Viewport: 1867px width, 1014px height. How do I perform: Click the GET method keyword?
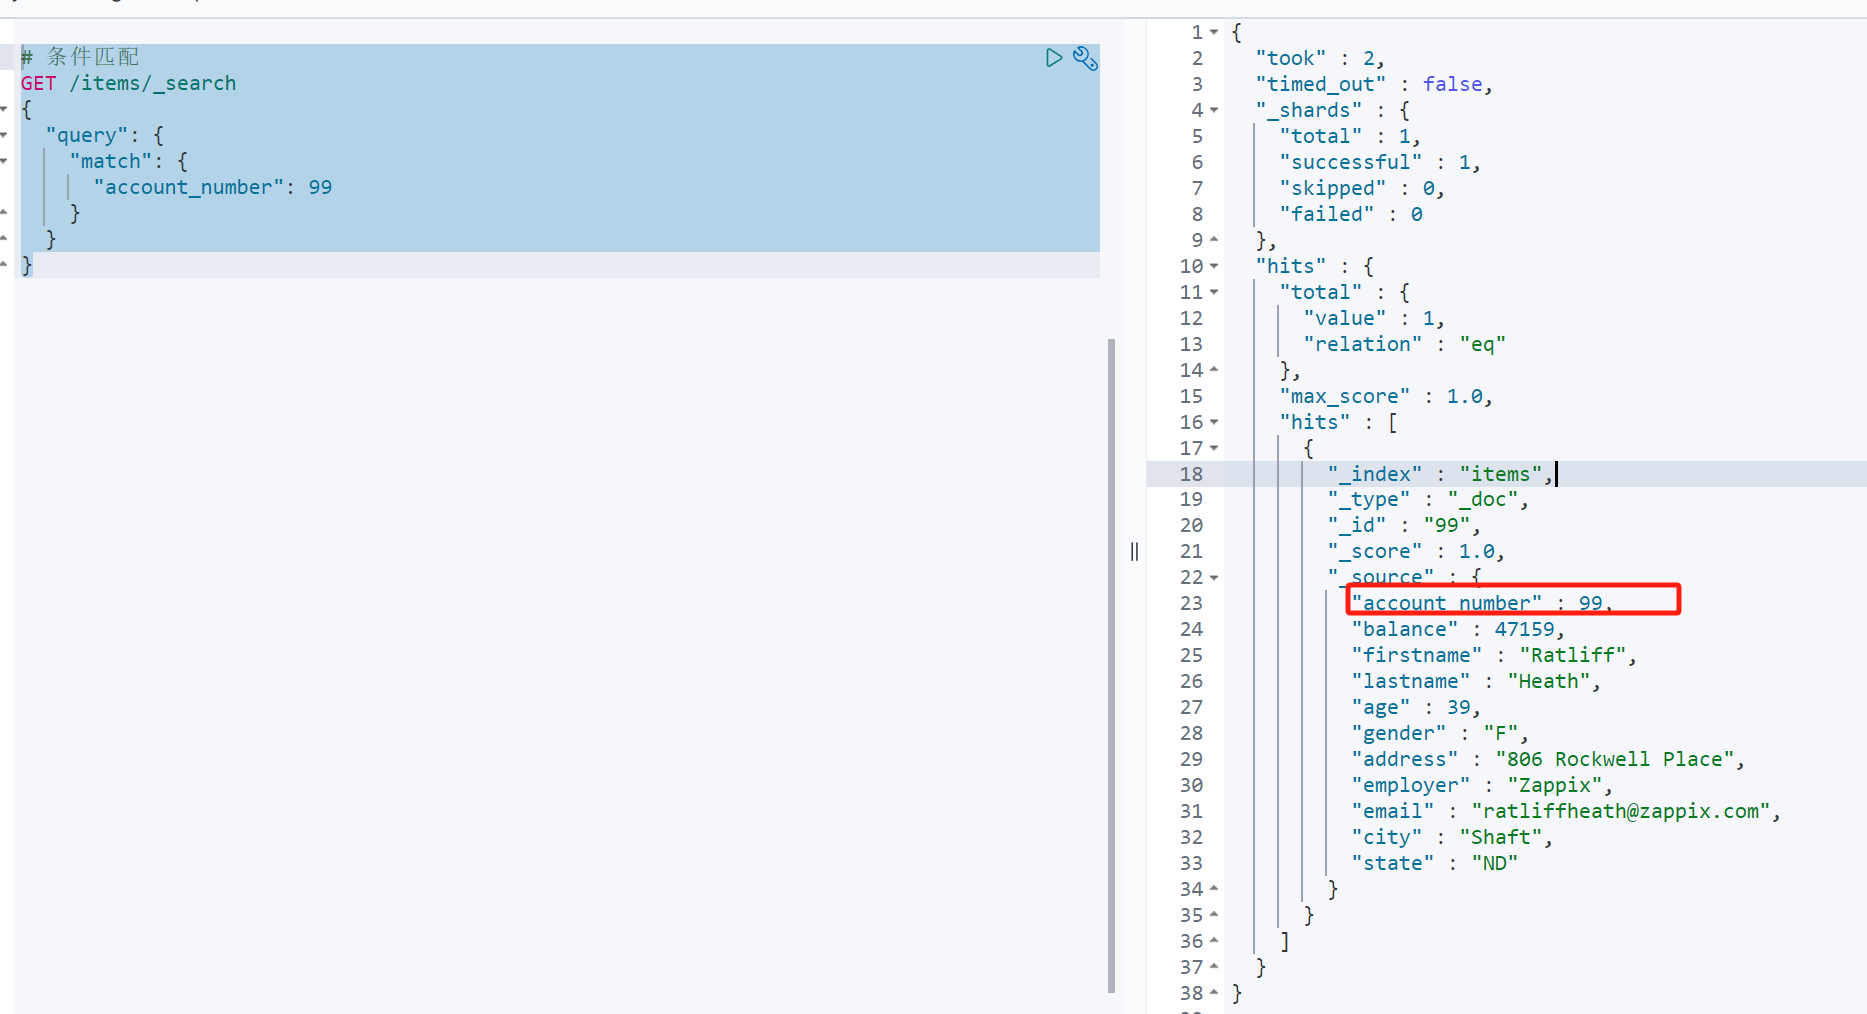[x=38, y=83]
